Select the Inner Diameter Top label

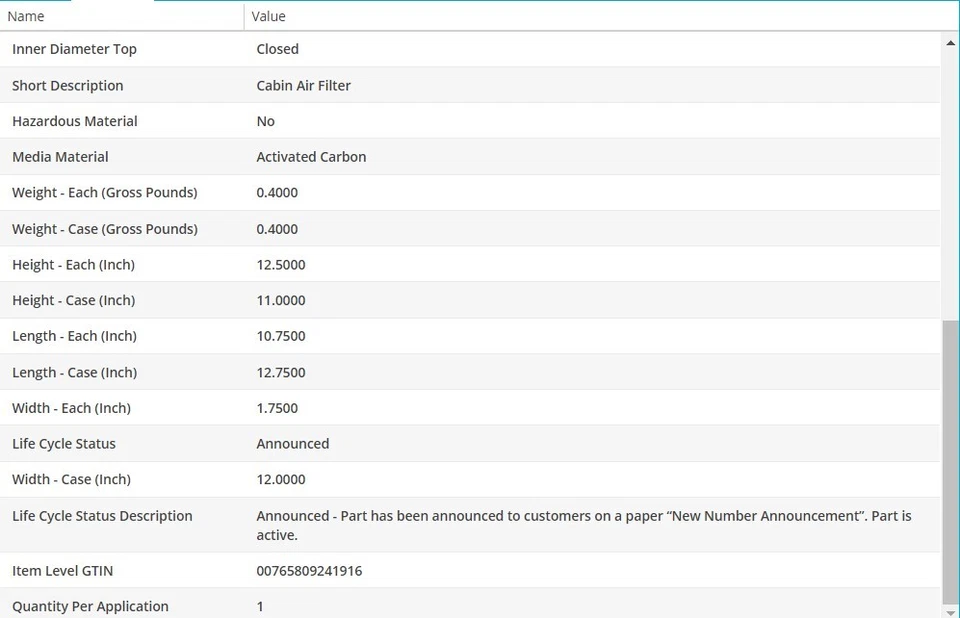coord(74,49)
